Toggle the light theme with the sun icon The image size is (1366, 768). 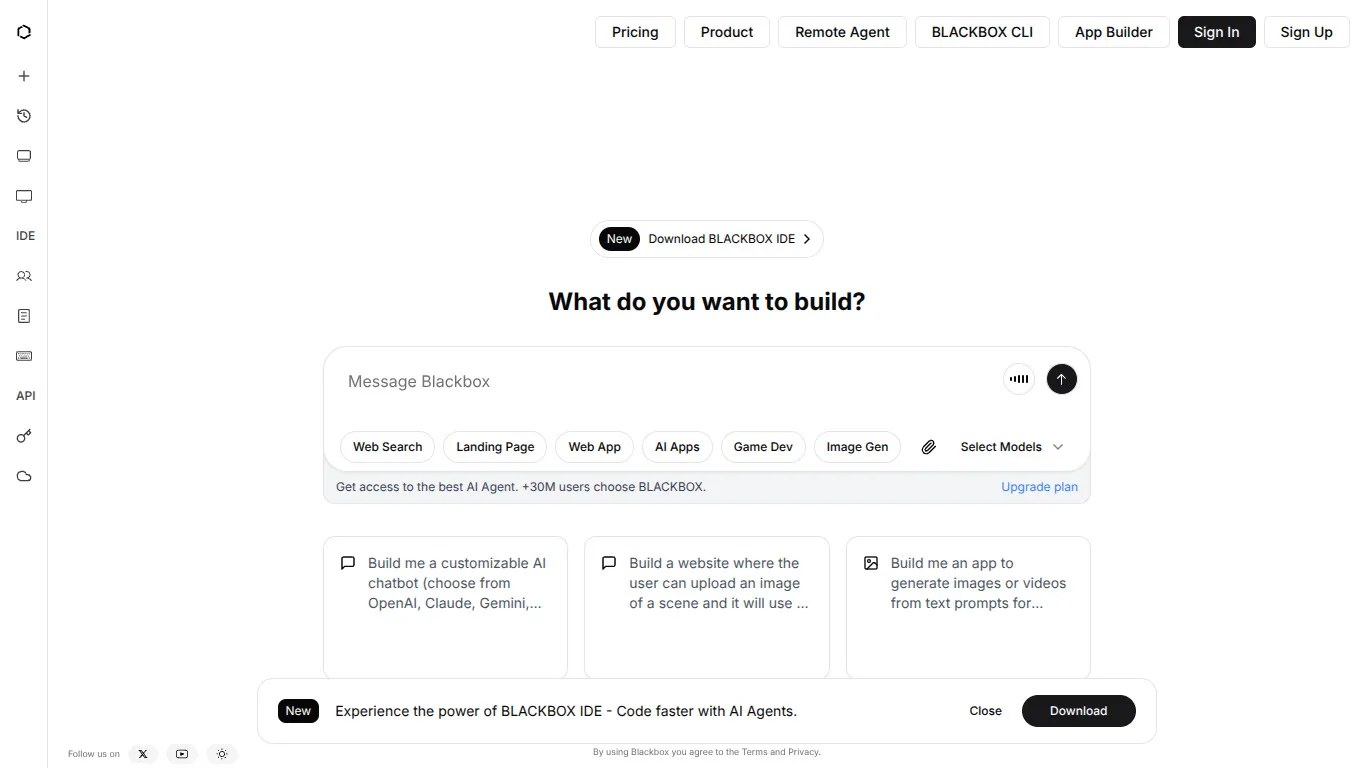(x=222, y=754)
